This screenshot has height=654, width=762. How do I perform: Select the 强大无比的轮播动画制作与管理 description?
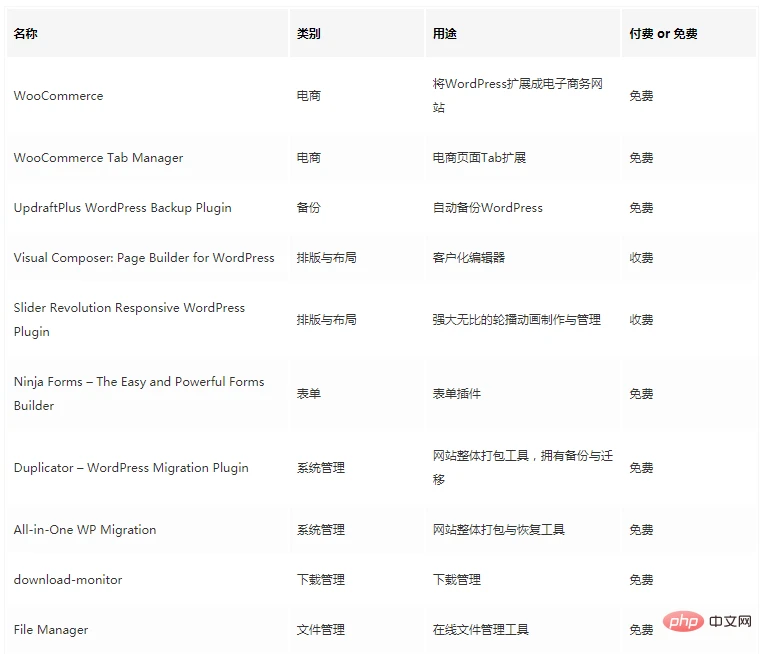point(517,320)
